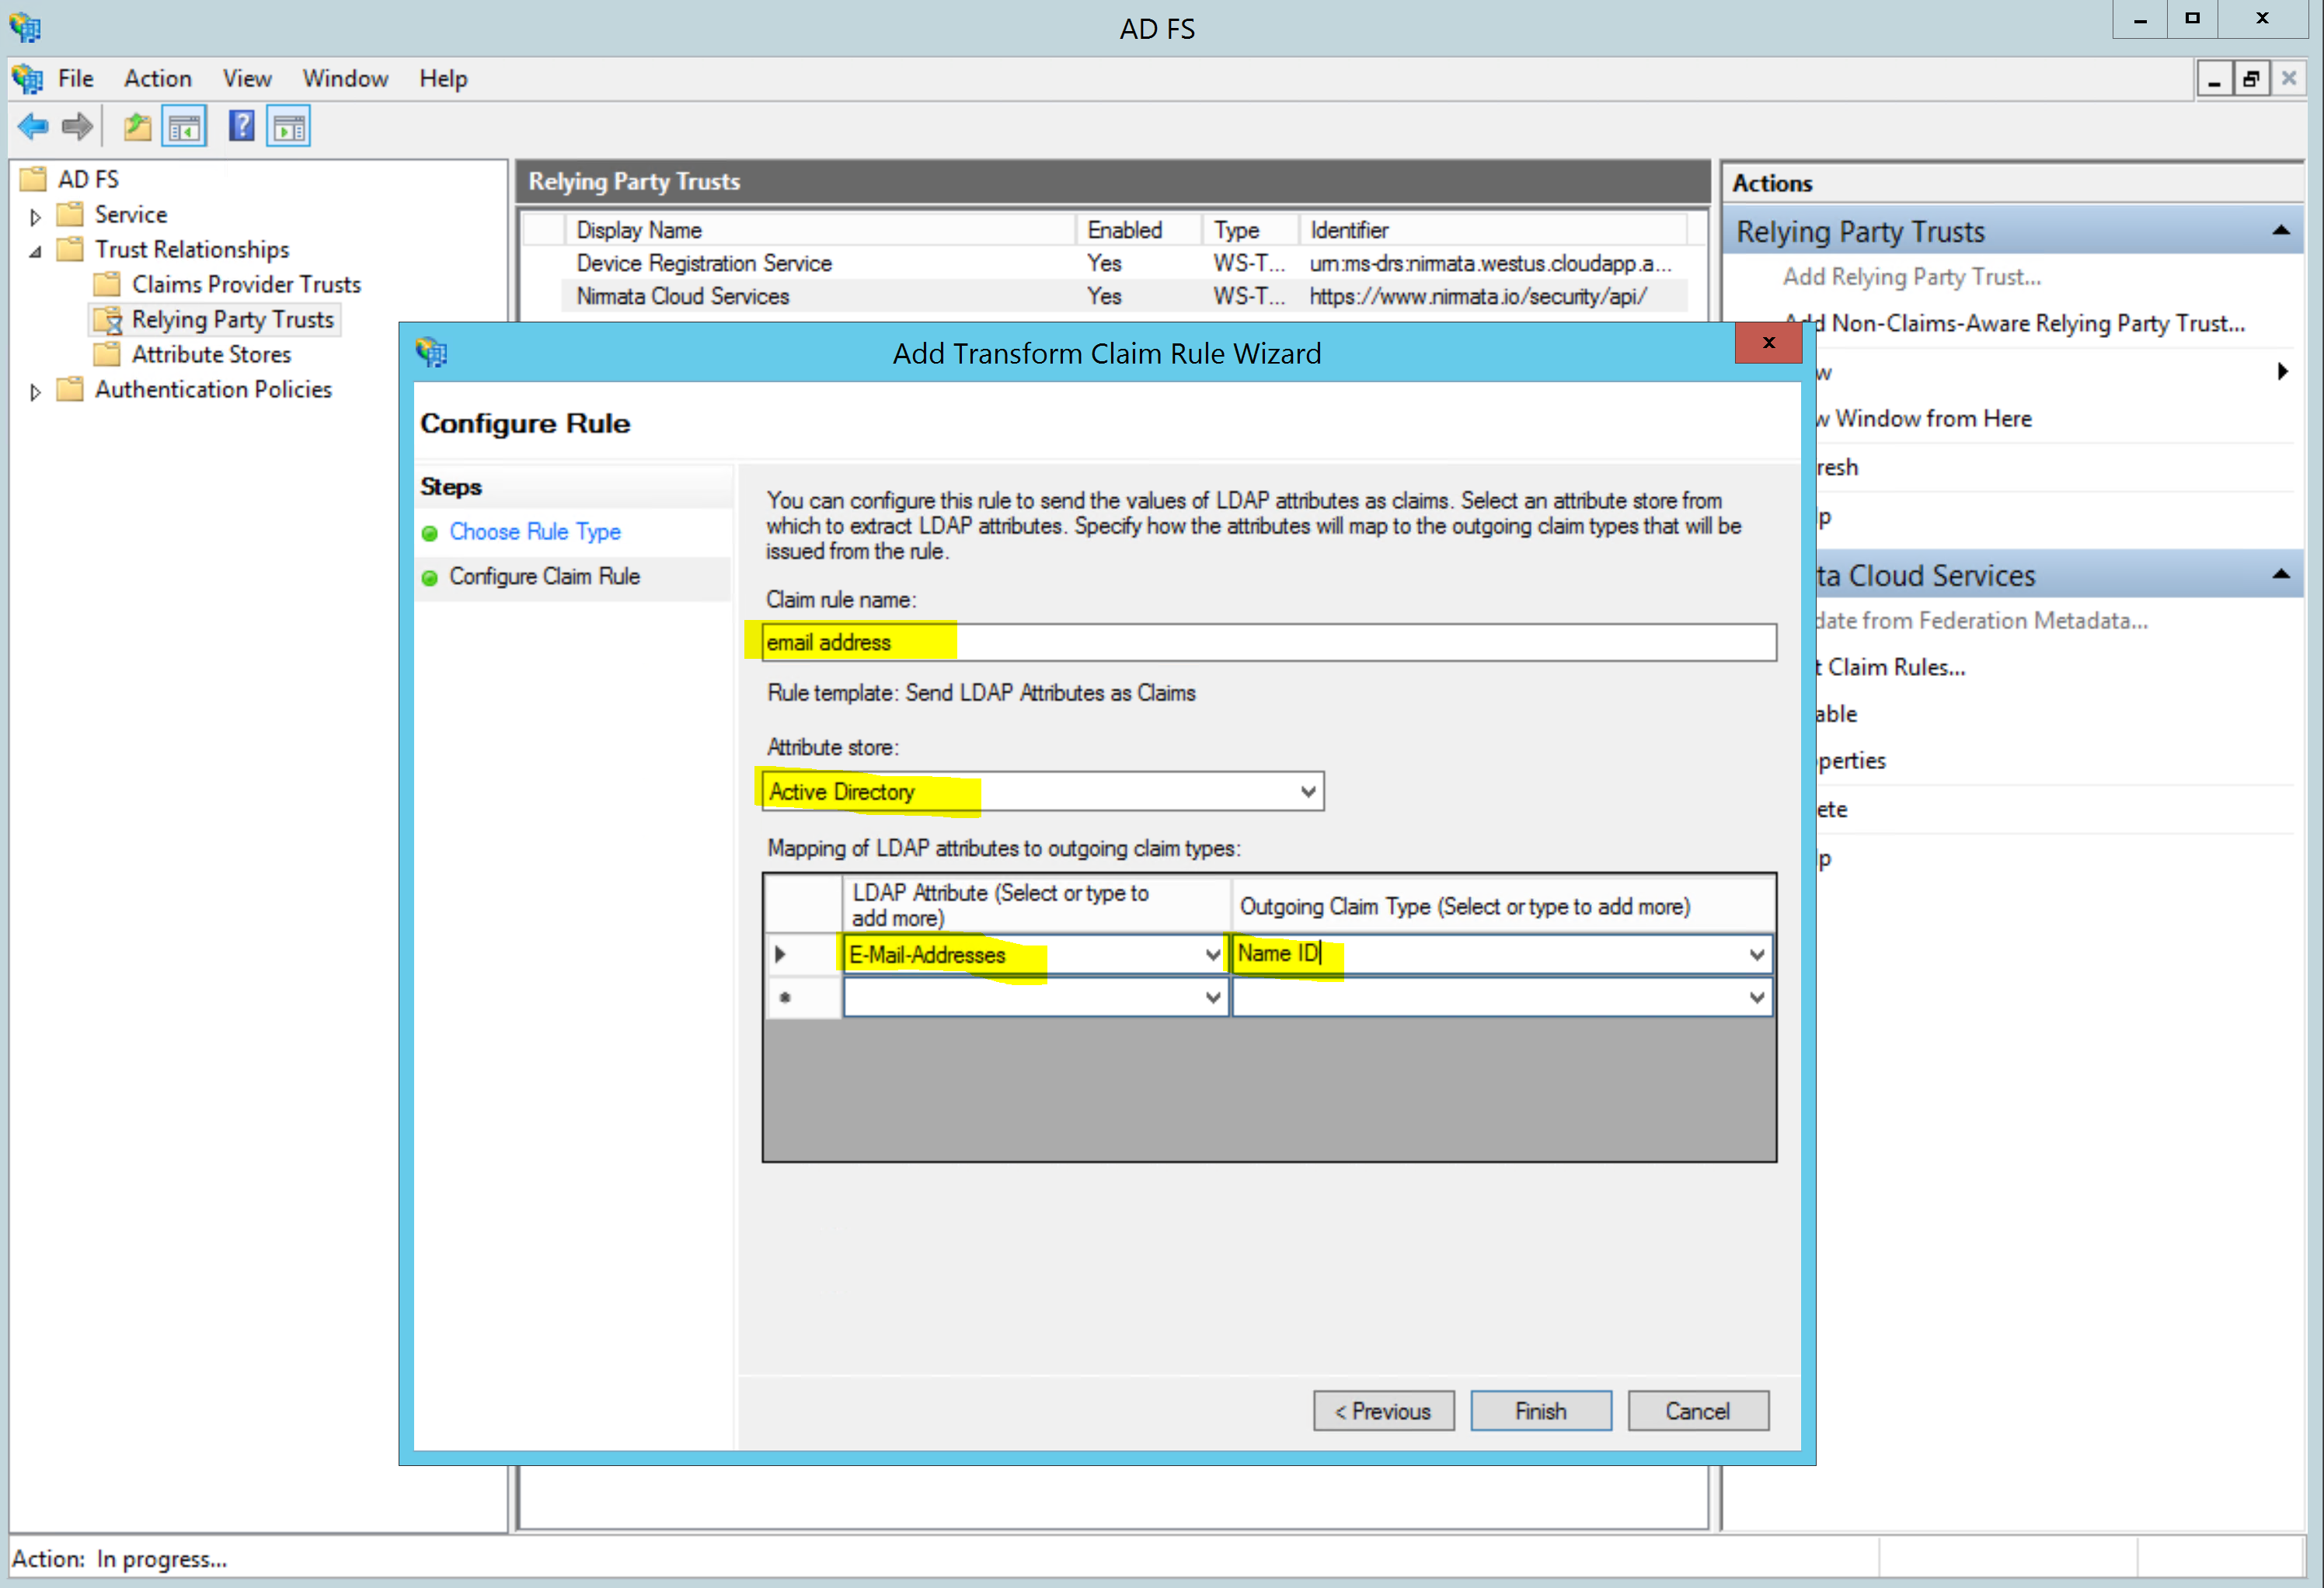
Task: Click the wizard dialog title icon
Action: [432, 352]
